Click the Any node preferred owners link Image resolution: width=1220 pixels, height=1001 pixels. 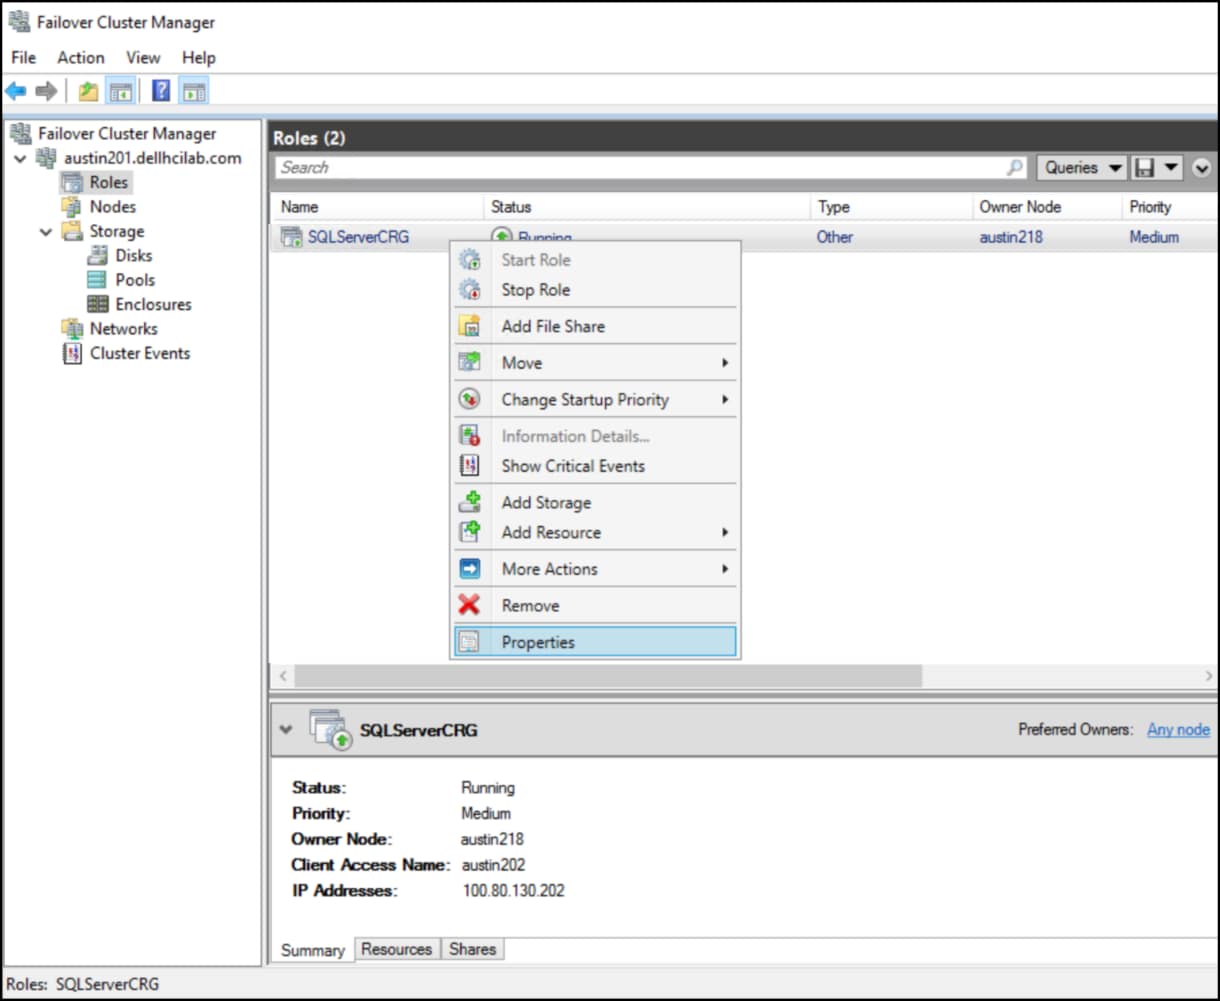pos(1178,730)
